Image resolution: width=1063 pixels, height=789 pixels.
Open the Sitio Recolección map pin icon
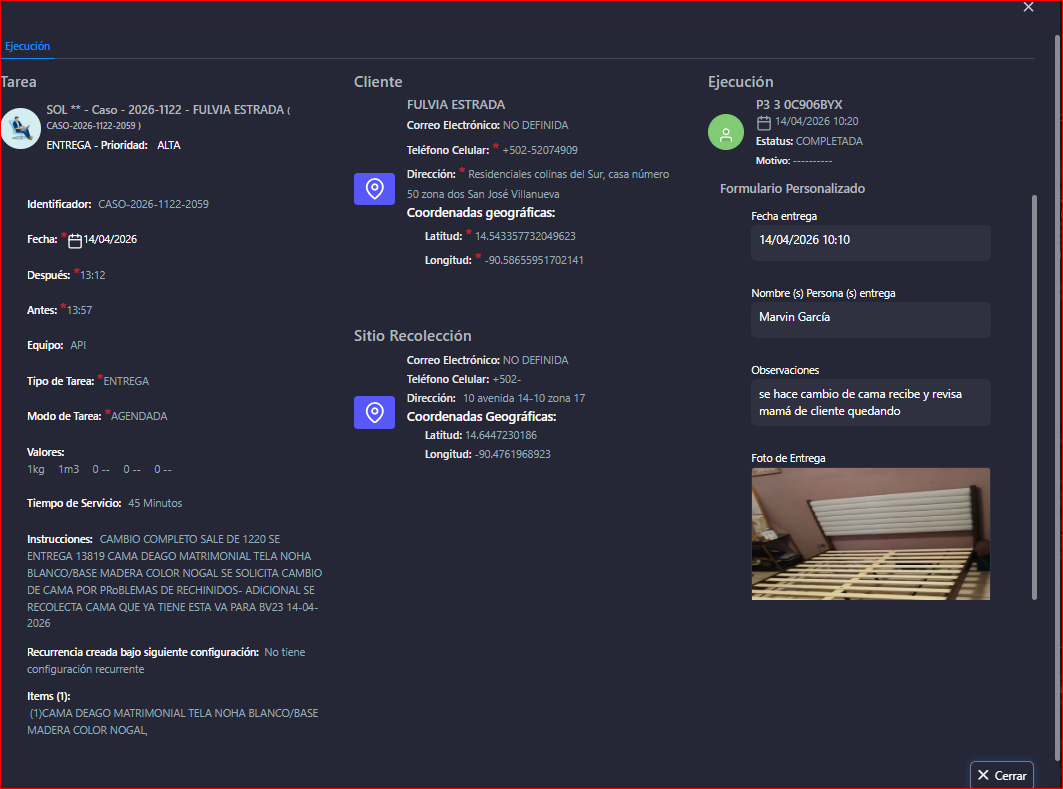click(x=374, y=412)
